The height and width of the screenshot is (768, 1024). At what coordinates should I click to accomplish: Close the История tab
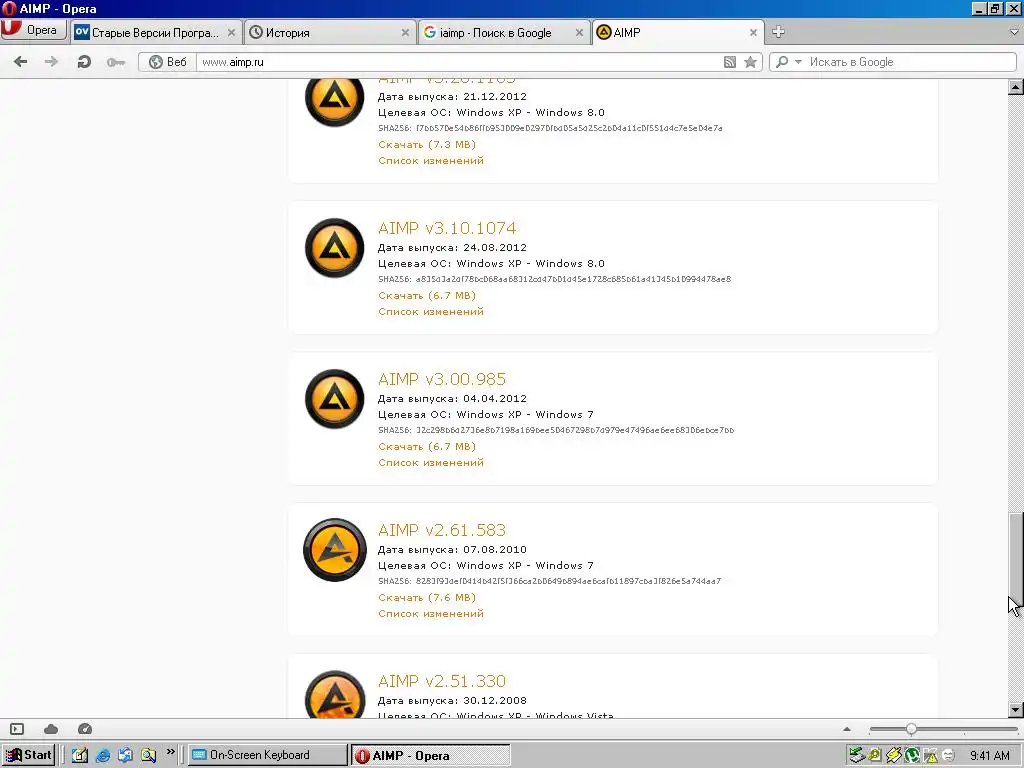(x=406, y=33)
